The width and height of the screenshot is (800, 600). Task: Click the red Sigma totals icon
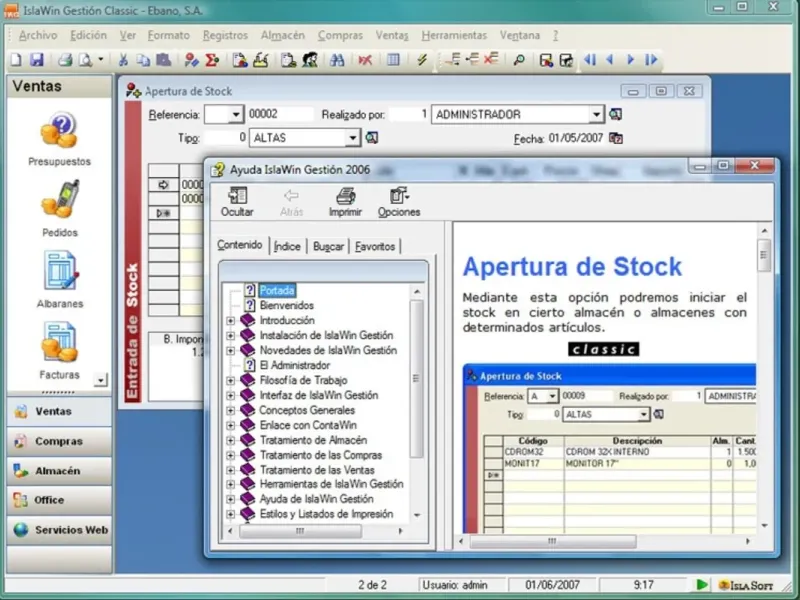(212, 60)
